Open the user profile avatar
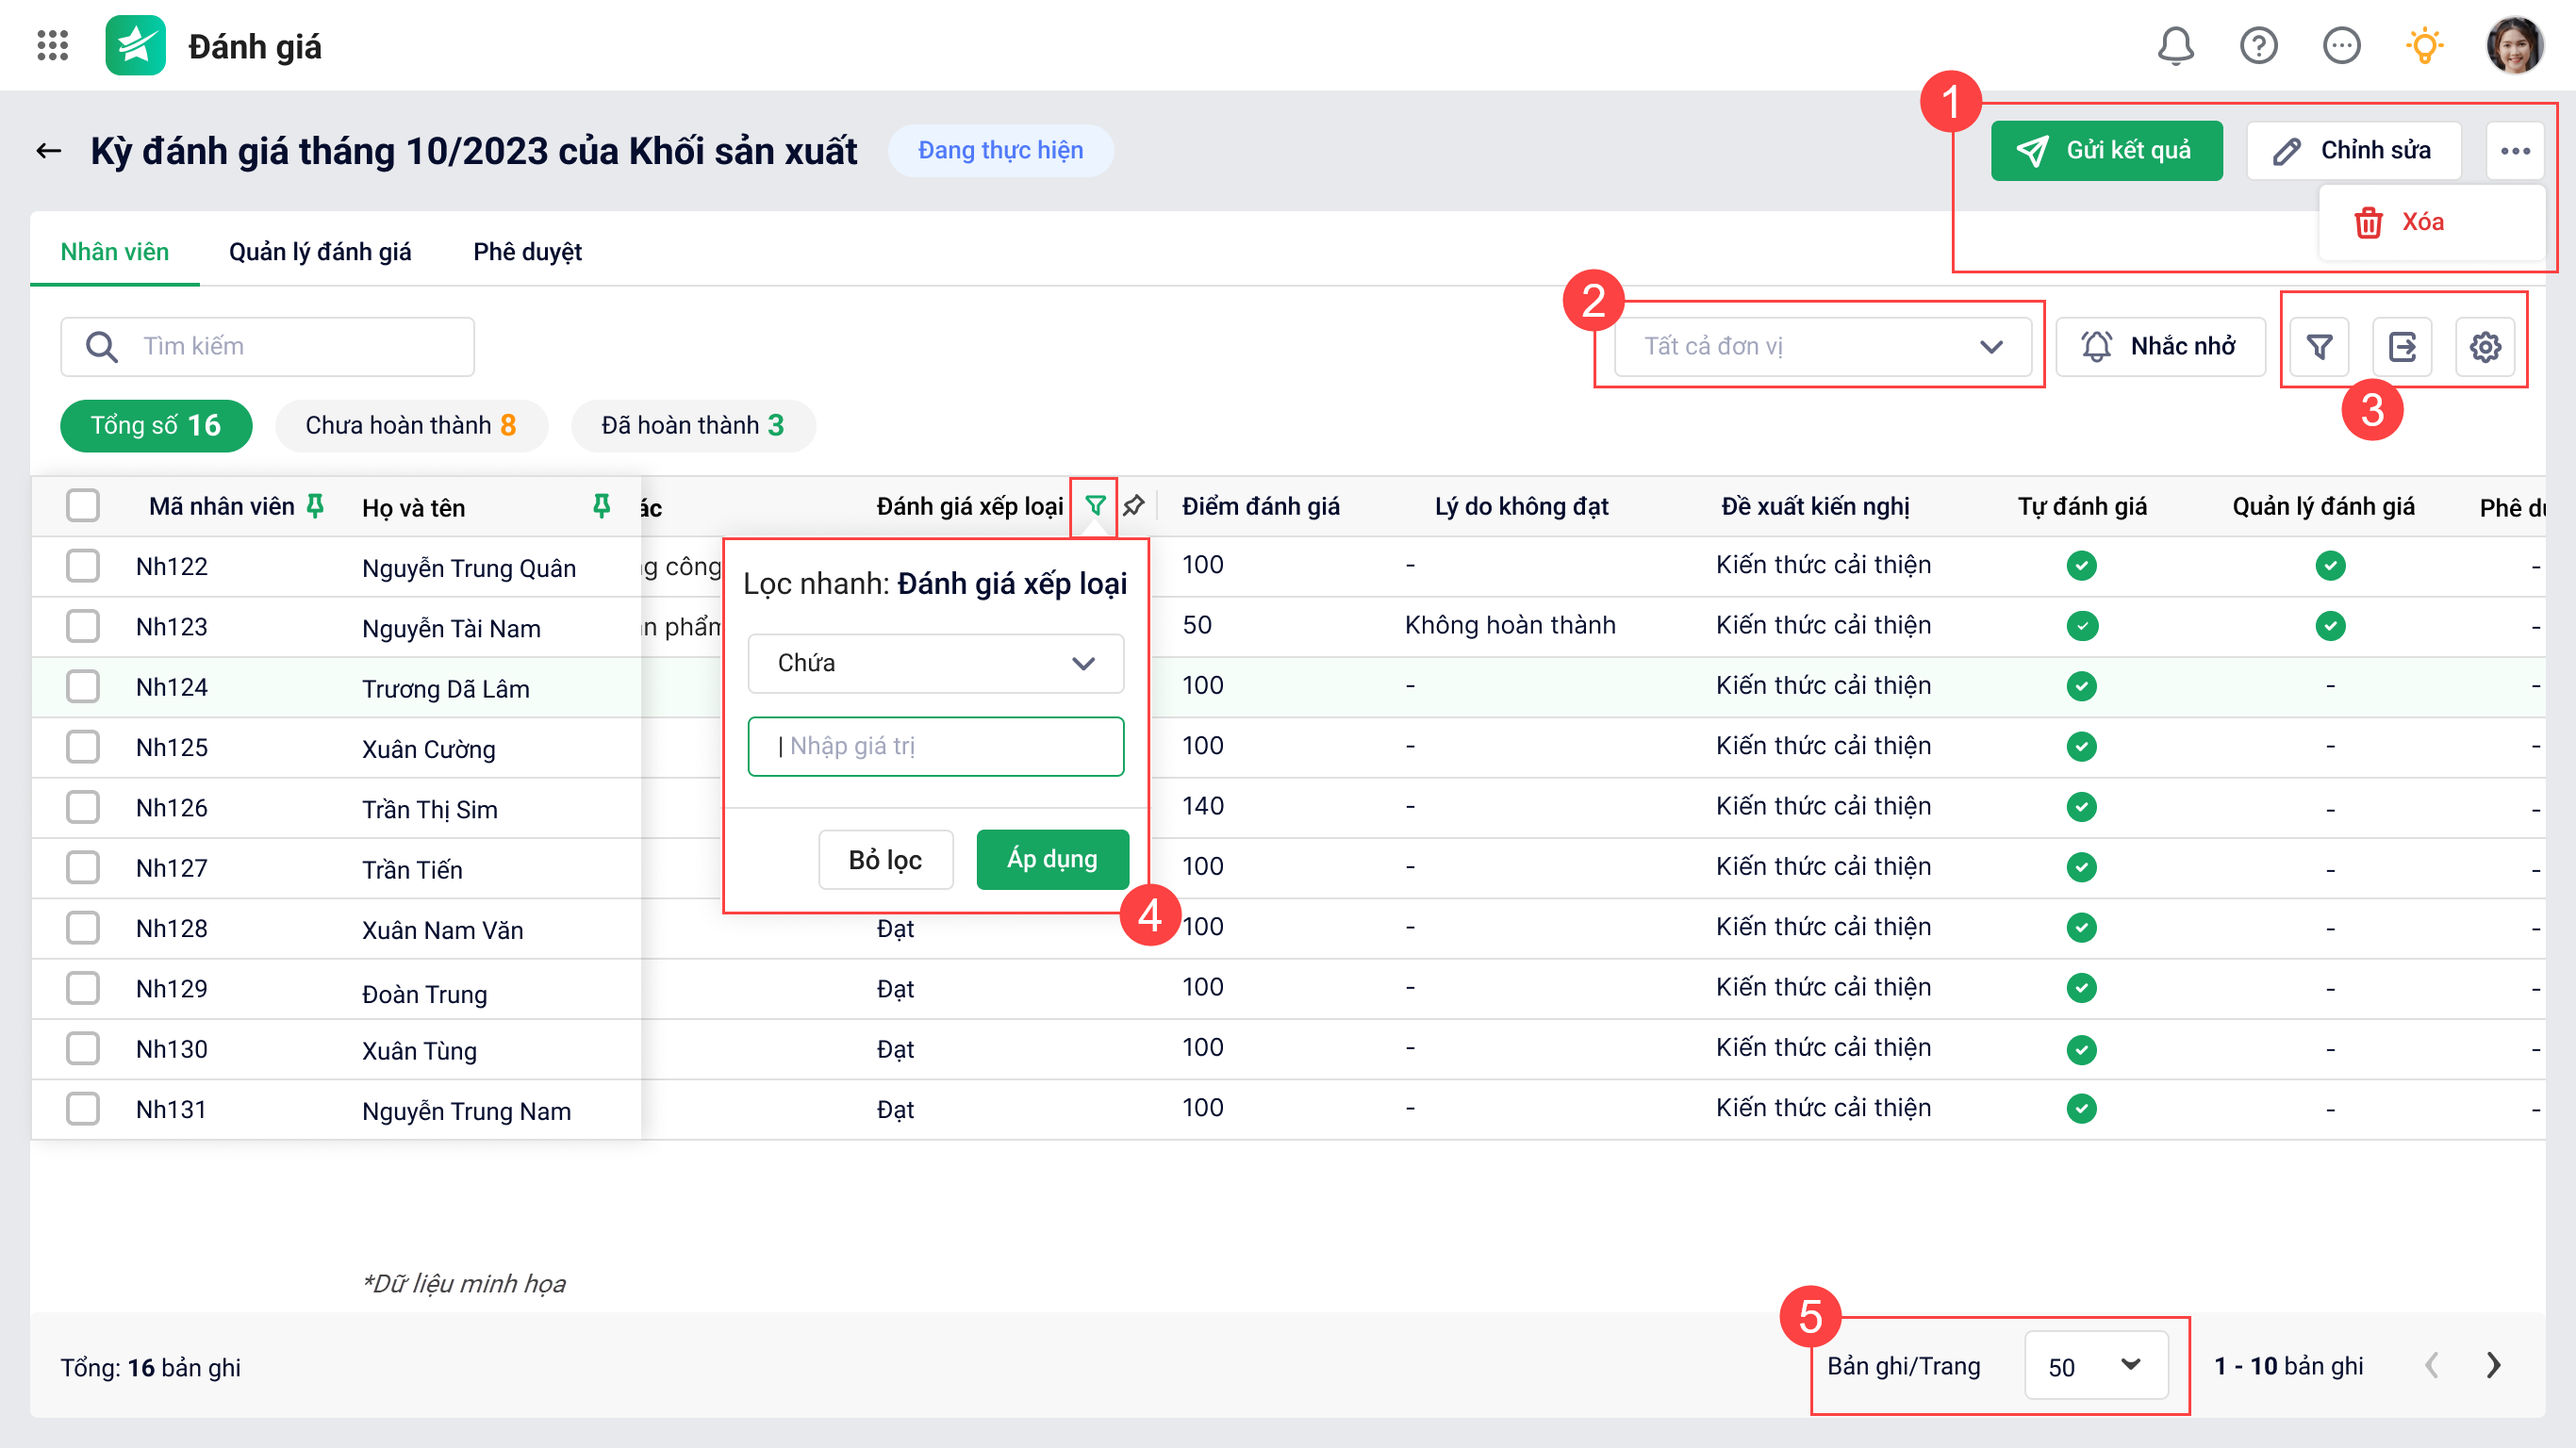Viewport: 2576px width, 1448px height. pos(2514,46)
